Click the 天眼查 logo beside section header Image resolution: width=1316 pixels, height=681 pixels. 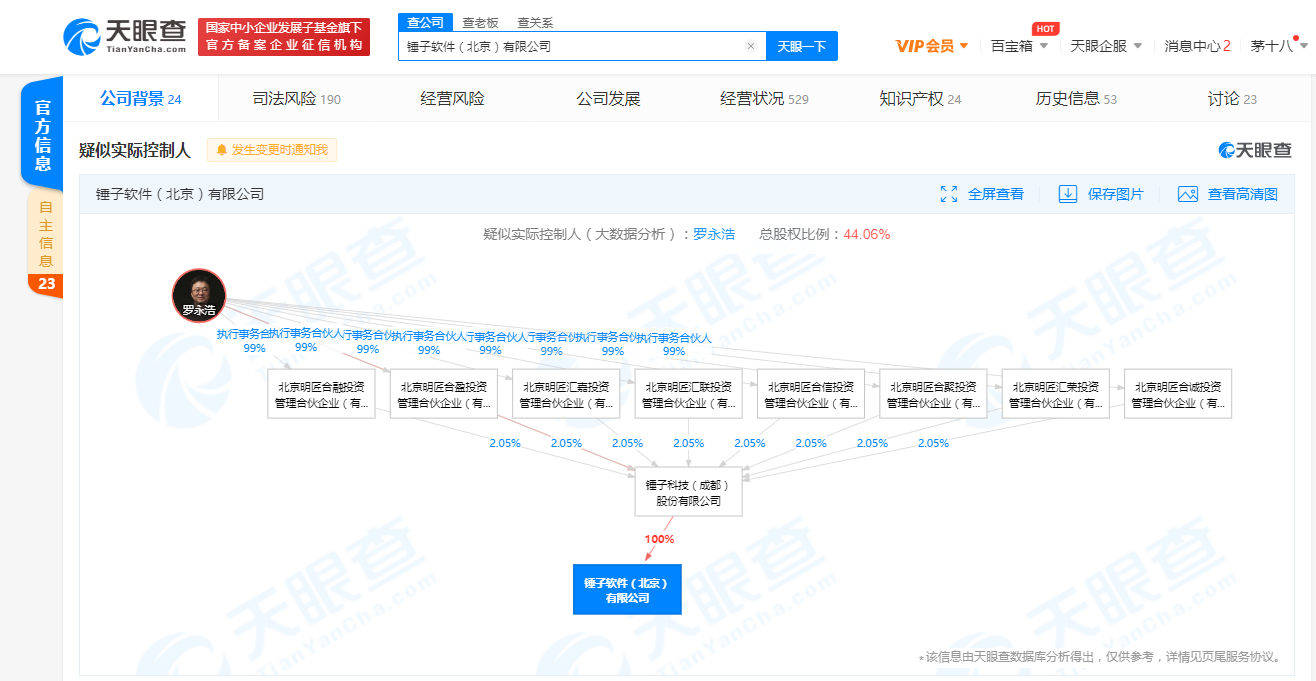pos(1255,150)
